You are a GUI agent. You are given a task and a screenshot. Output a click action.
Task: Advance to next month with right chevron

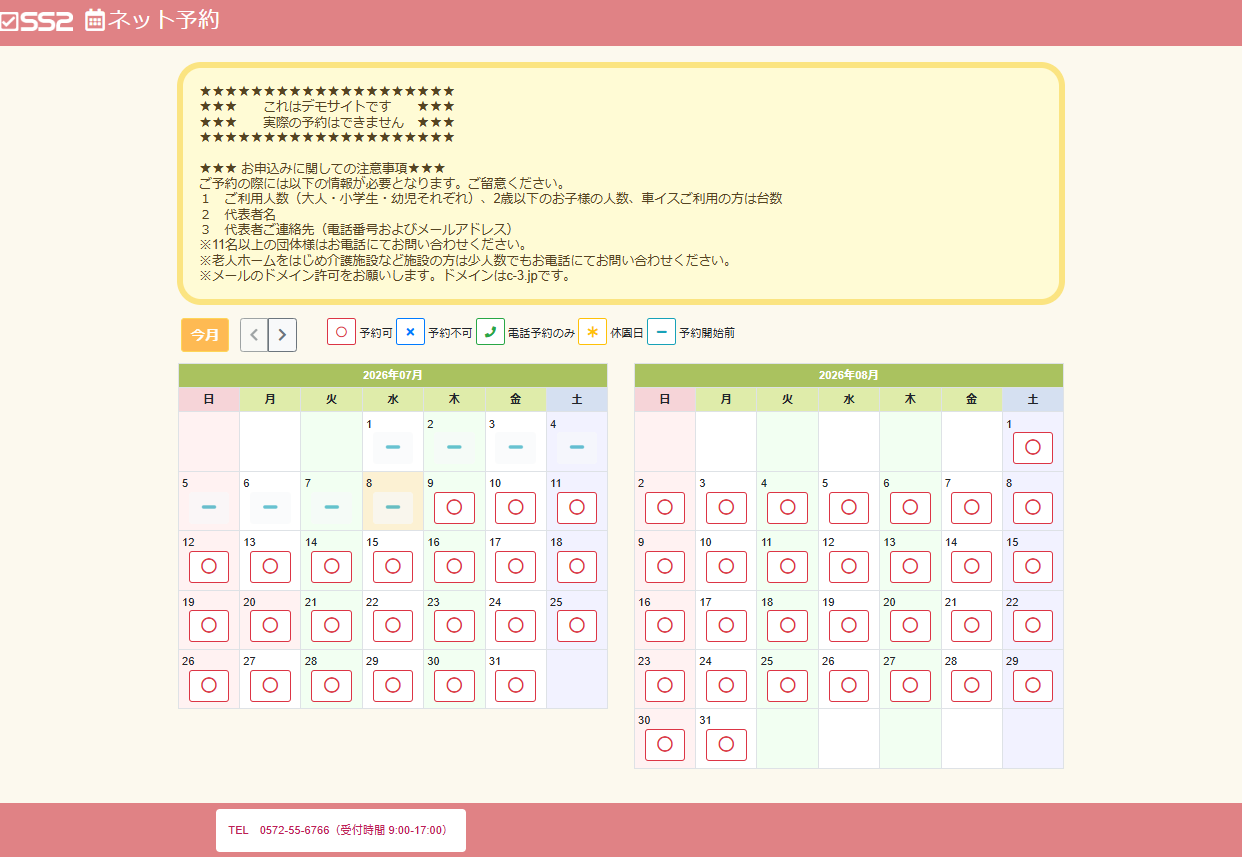click(283, 335)
